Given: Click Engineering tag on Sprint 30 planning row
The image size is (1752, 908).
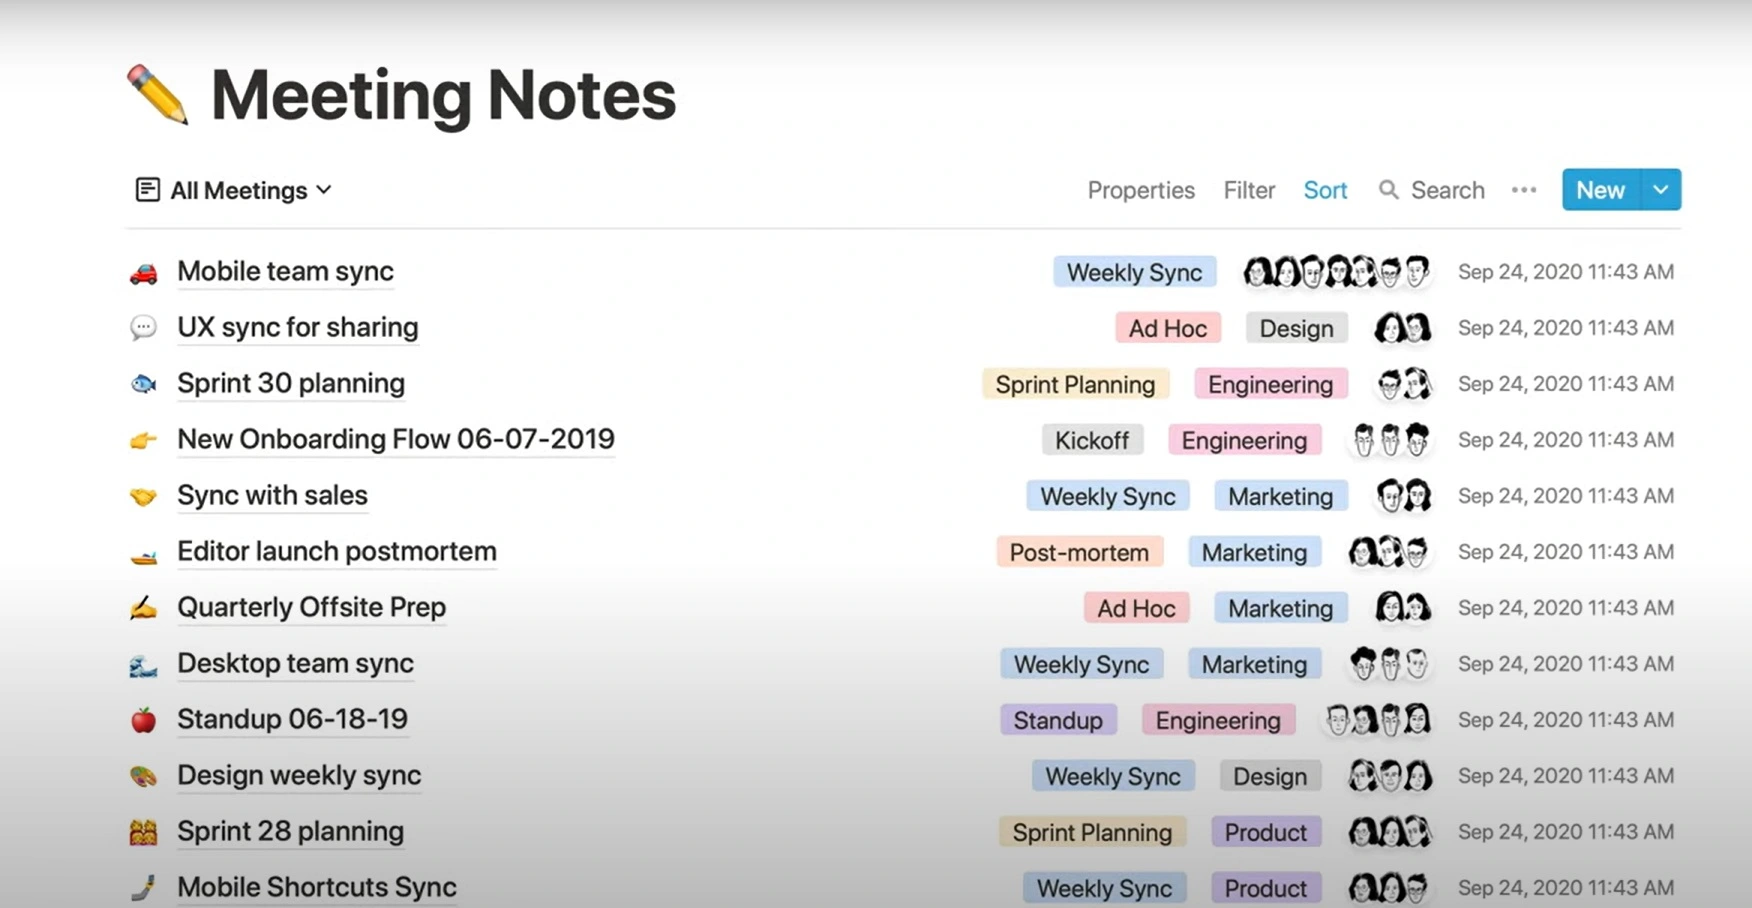Looking at the screenshot, I should 1270,384.
